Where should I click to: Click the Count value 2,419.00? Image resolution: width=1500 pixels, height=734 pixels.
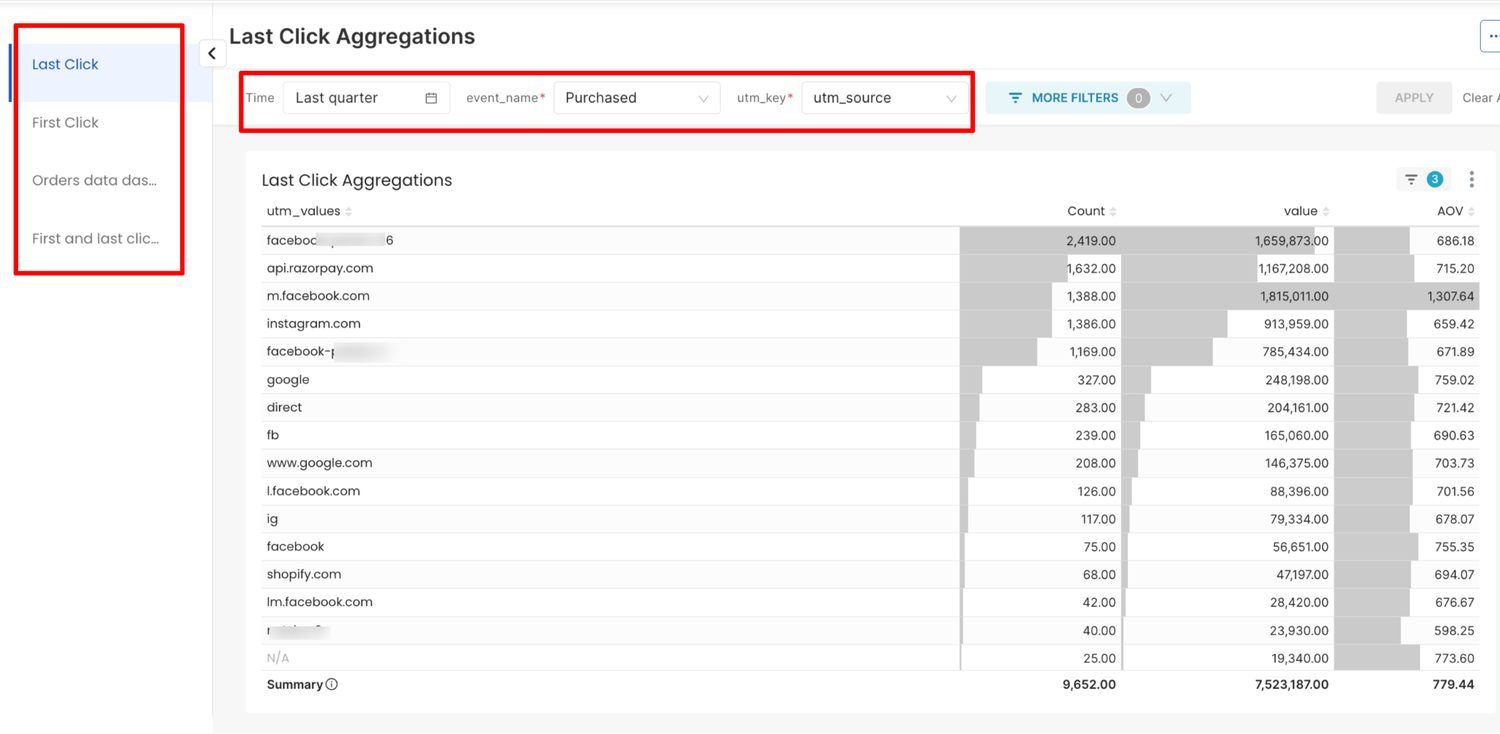1091,241
